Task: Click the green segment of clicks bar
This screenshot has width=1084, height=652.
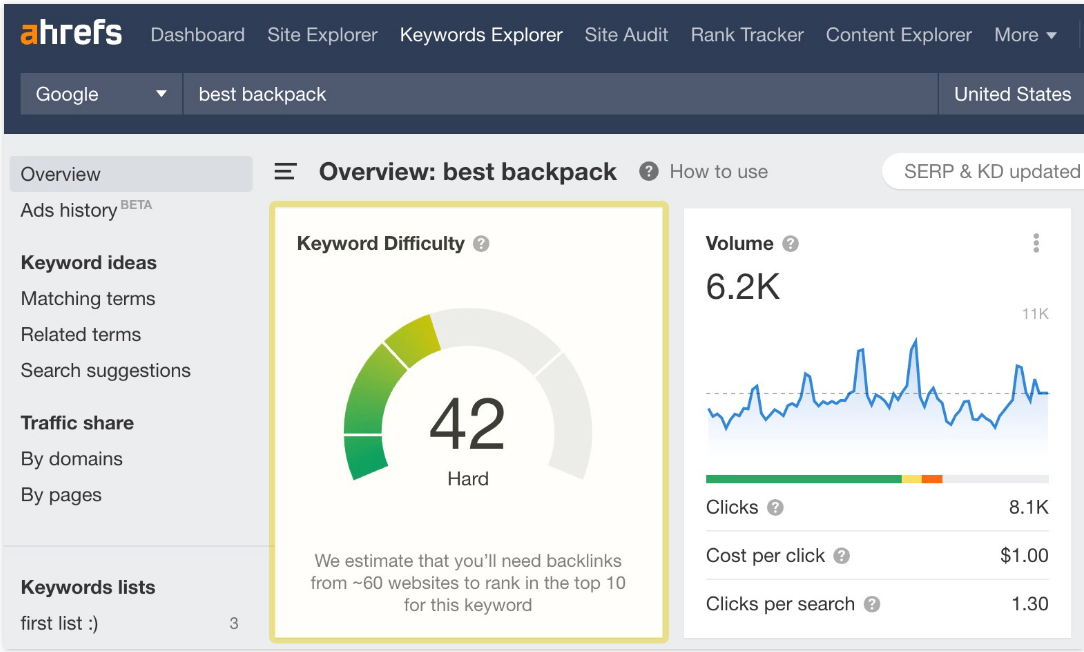Action: pos(803,479)
